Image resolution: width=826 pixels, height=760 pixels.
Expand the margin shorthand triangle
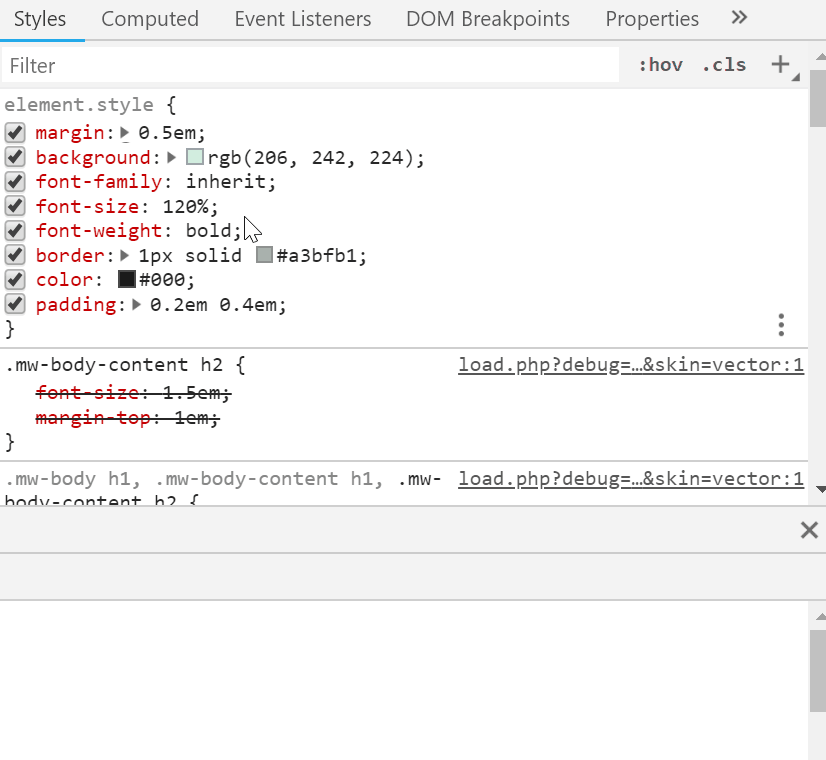pyautogui.click(x=125, y=133)
